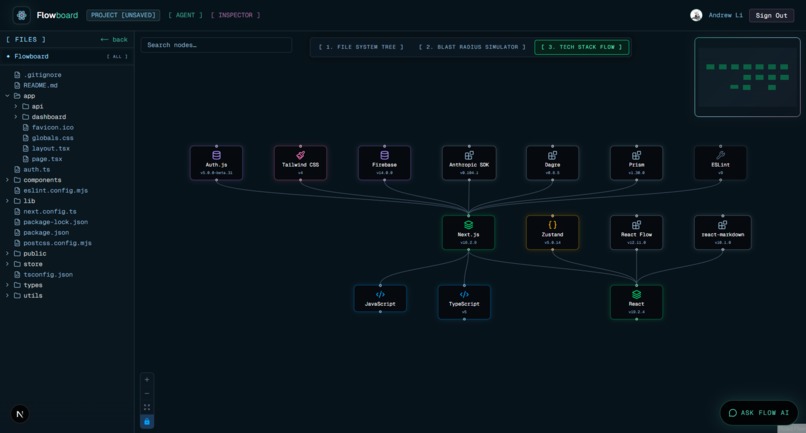Open the .gitignore file icon
The width and height of the screenshot is (806, 433).
coord(17,75)
